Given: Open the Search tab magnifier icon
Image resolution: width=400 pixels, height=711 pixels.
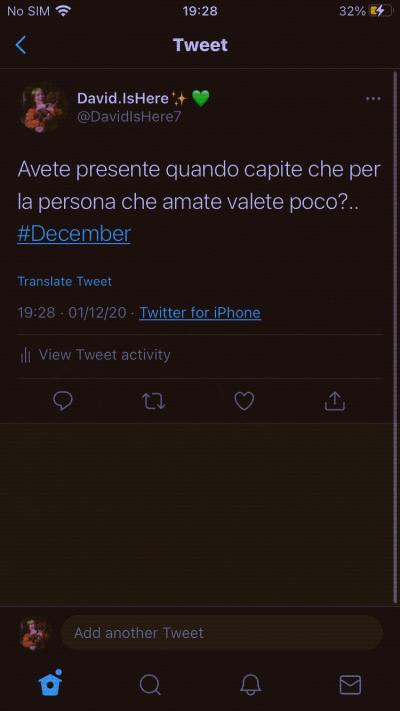Looking at the screenshot, I should [x=150, y=684].
